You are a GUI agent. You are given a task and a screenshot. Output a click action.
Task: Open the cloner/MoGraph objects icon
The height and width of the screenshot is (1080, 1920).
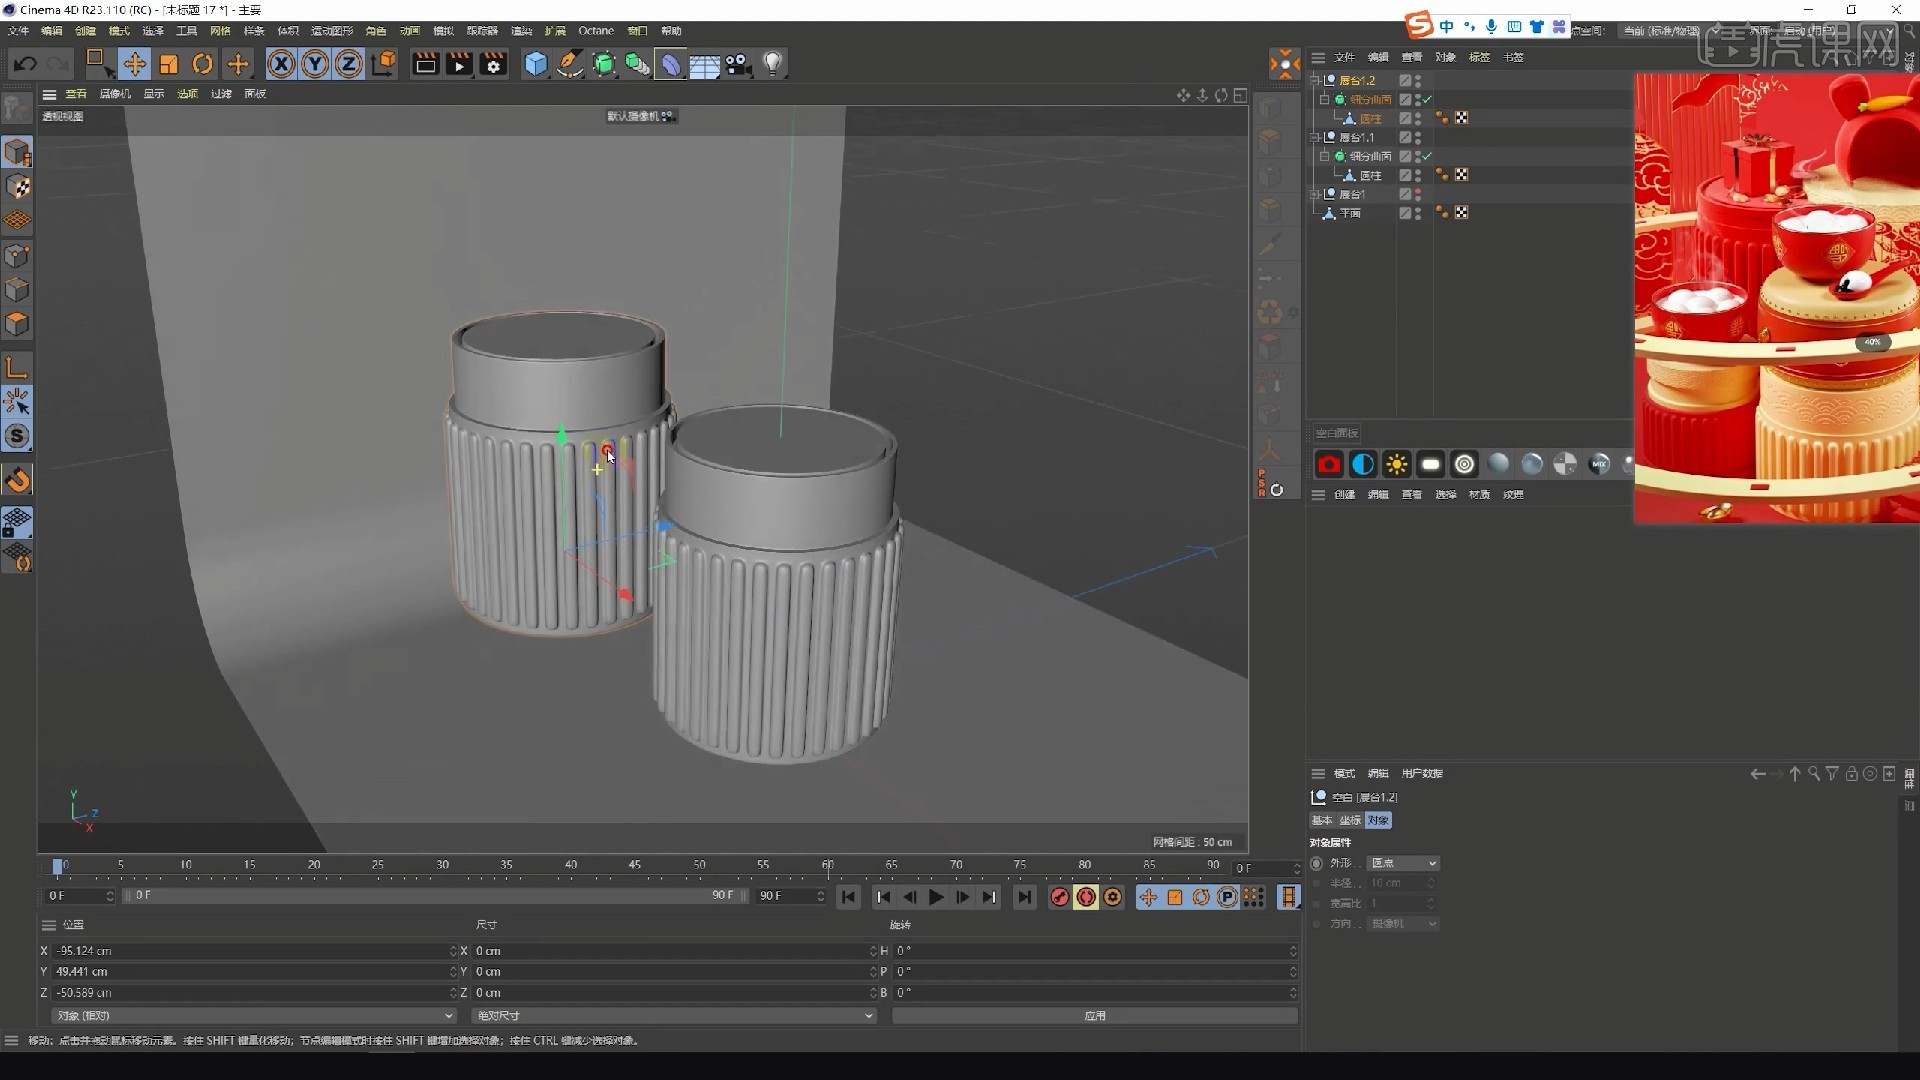pyautogui.click(x=637, y=64)
